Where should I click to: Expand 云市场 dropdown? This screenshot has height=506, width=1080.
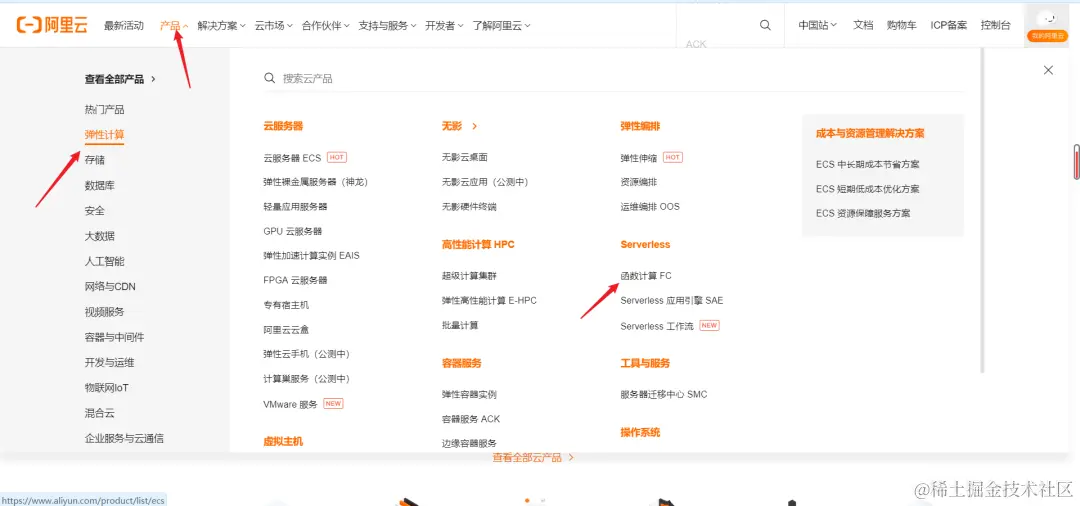[273, 25]
